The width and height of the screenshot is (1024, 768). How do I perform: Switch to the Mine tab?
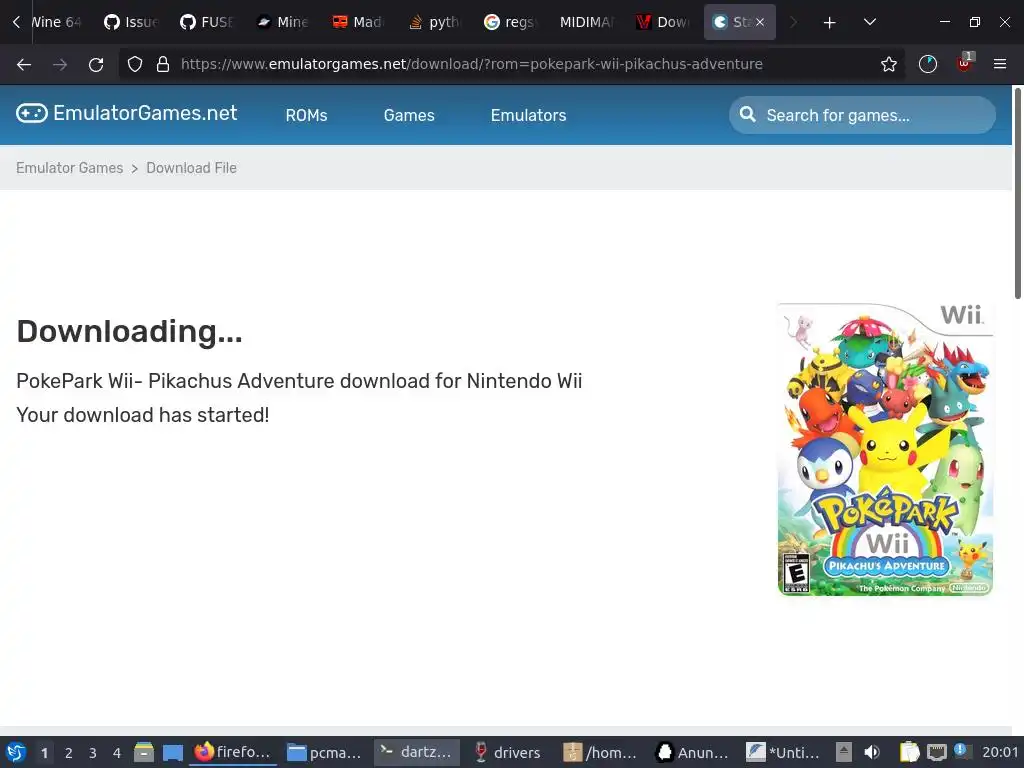click(283, 22)
